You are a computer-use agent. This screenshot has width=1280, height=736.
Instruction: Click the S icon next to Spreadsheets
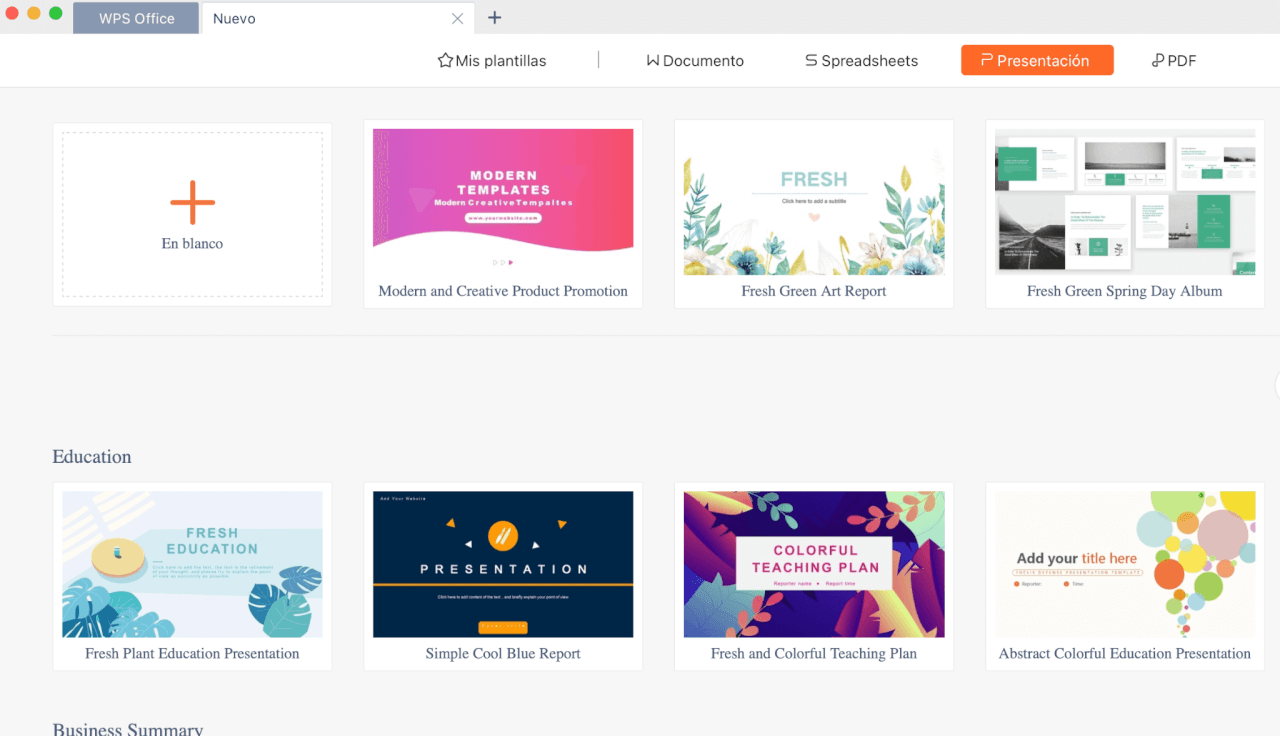coord(811,61)
